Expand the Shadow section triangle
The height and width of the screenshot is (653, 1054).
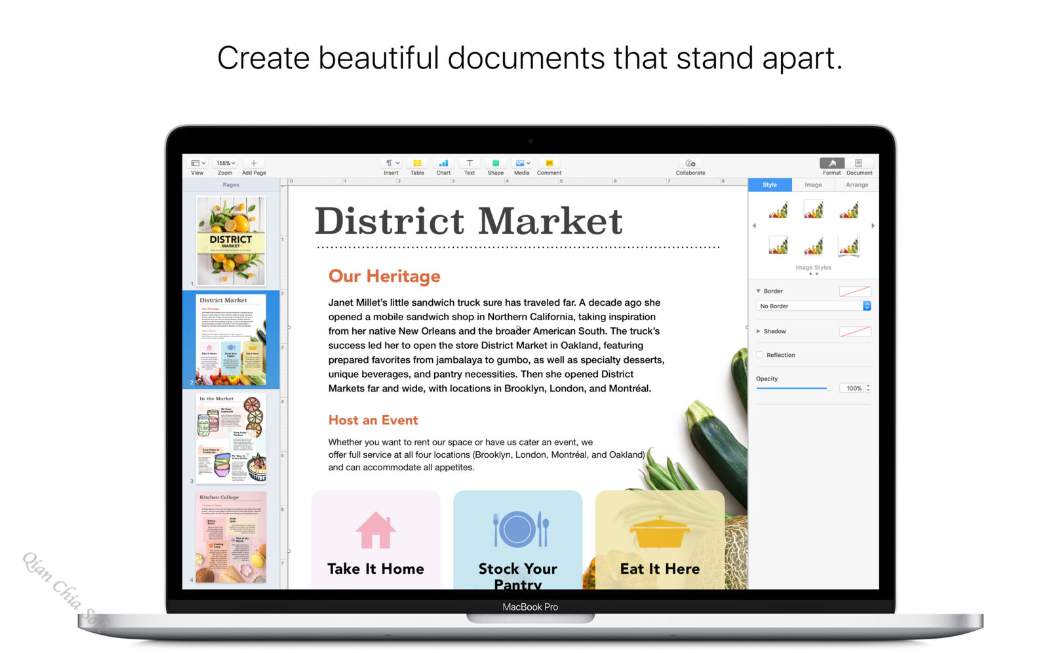click(758, 331)
